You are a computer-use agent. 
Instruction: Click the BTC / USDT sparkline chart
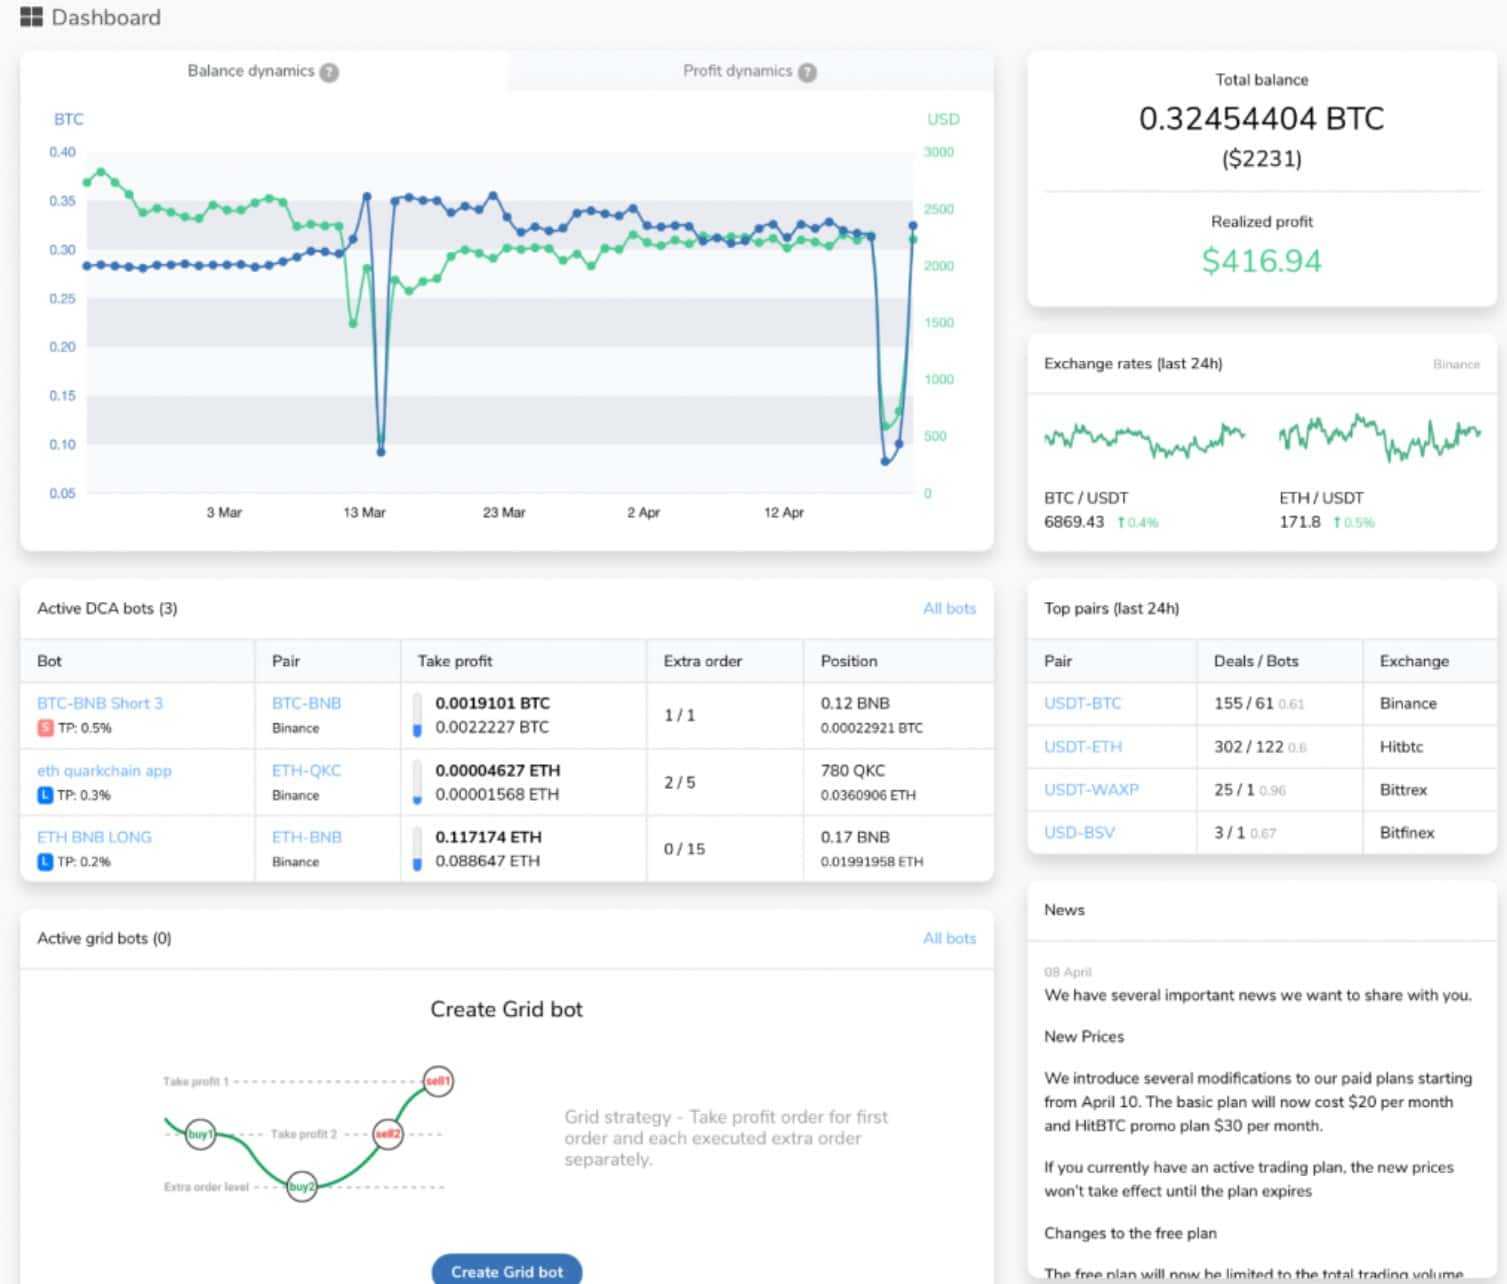1144,438
